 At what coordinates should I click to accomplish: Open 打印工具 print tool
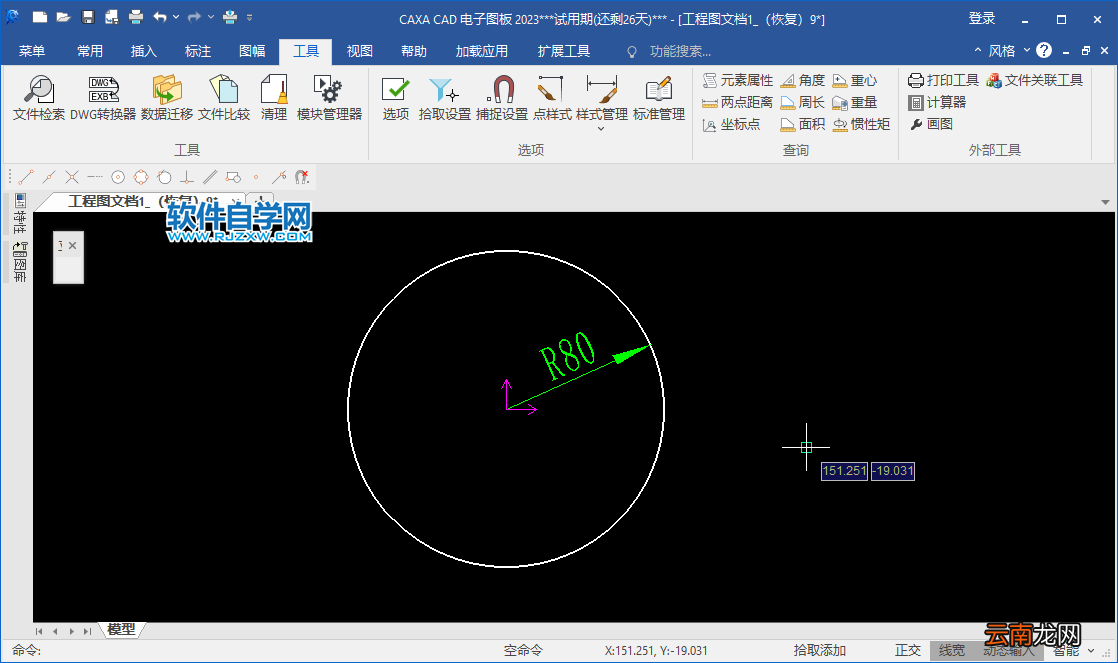coord(943,81)
